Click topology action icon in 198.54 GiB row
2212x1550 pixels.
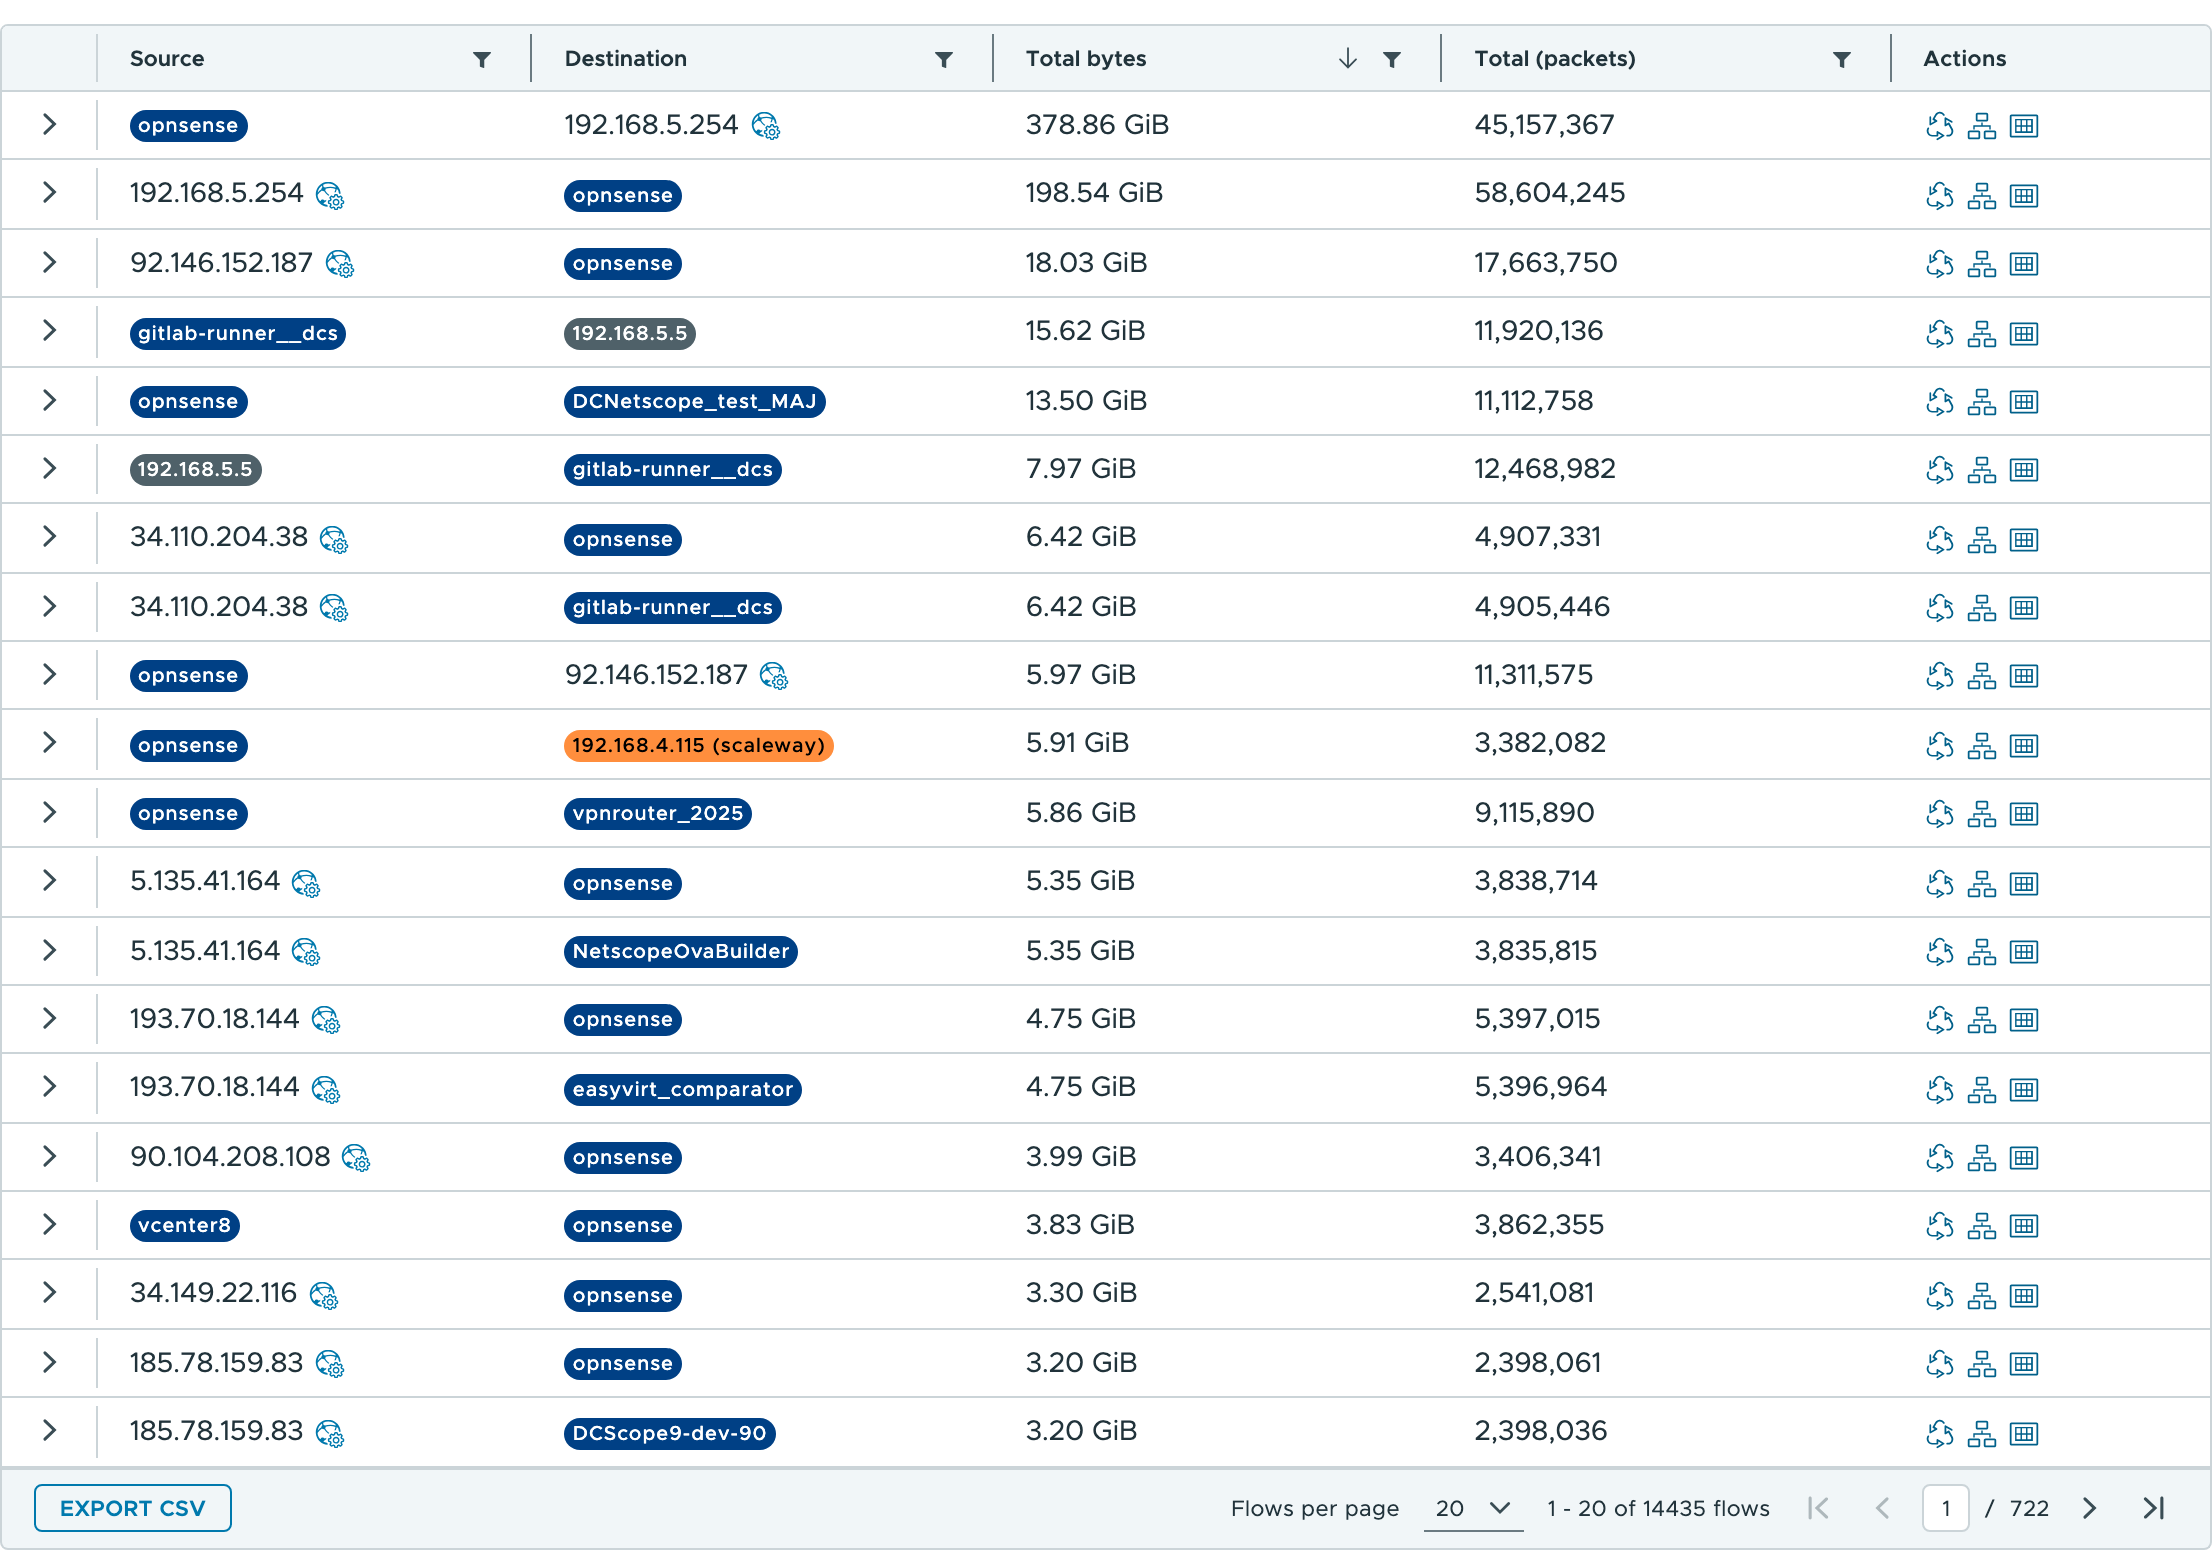tap(1981, 196)
